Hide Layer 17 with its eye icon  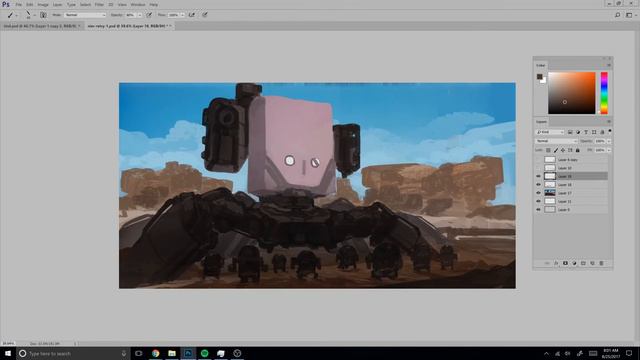click(x=538, y=193)
